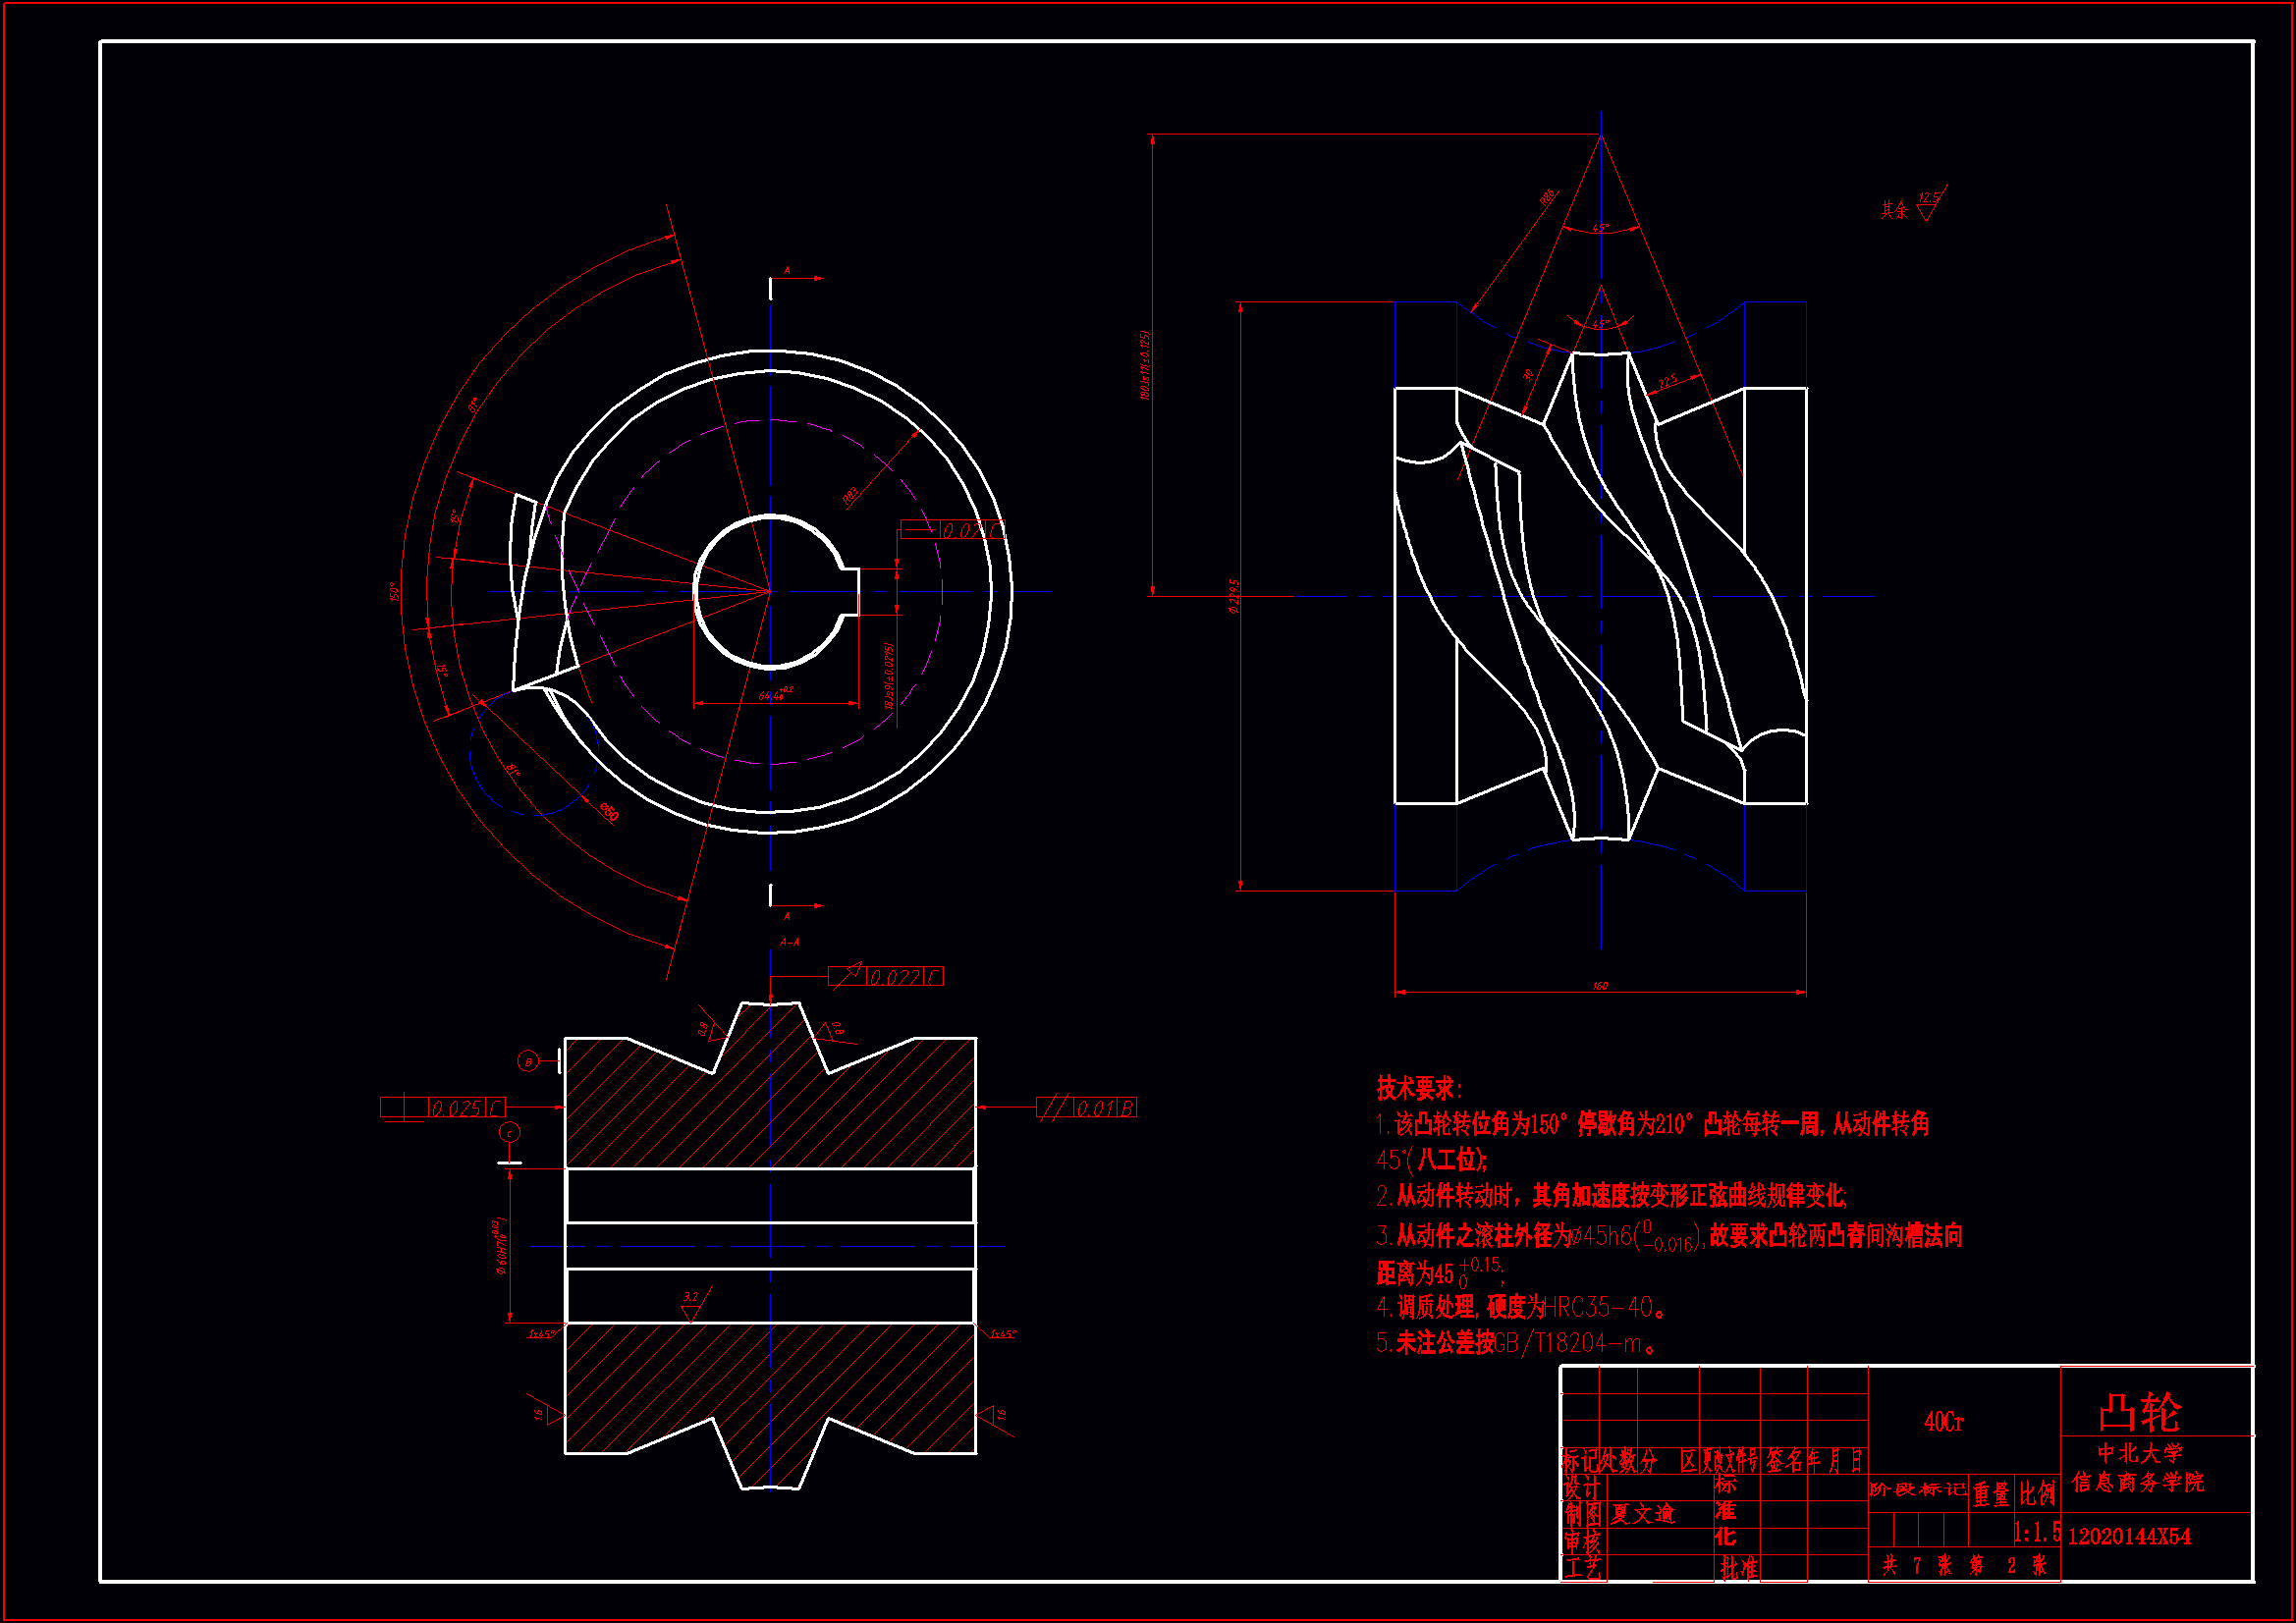This screenshot has width=2296, height=1623.
Task: Select the 0.022 runout tolerance frame
Action: [x=885, y=977]
